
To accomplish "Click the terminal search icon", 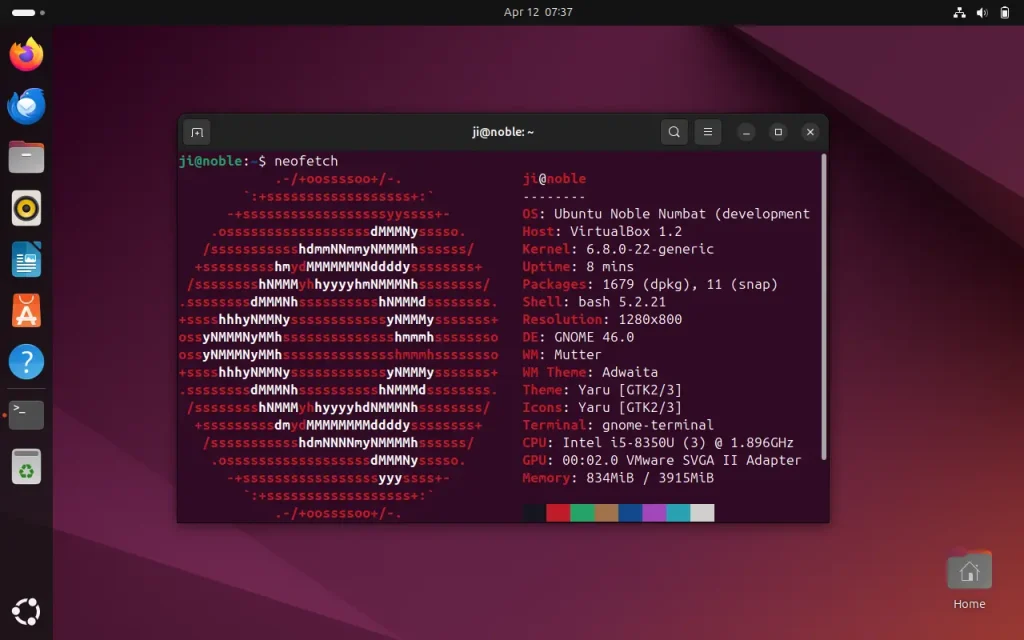I will (x=674, y=132).
